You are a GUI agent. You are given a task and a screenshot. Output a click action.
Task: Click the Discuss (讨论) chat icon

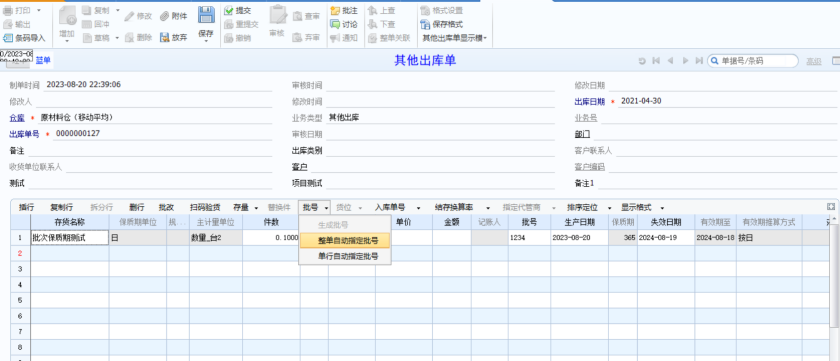pos(335,24)
